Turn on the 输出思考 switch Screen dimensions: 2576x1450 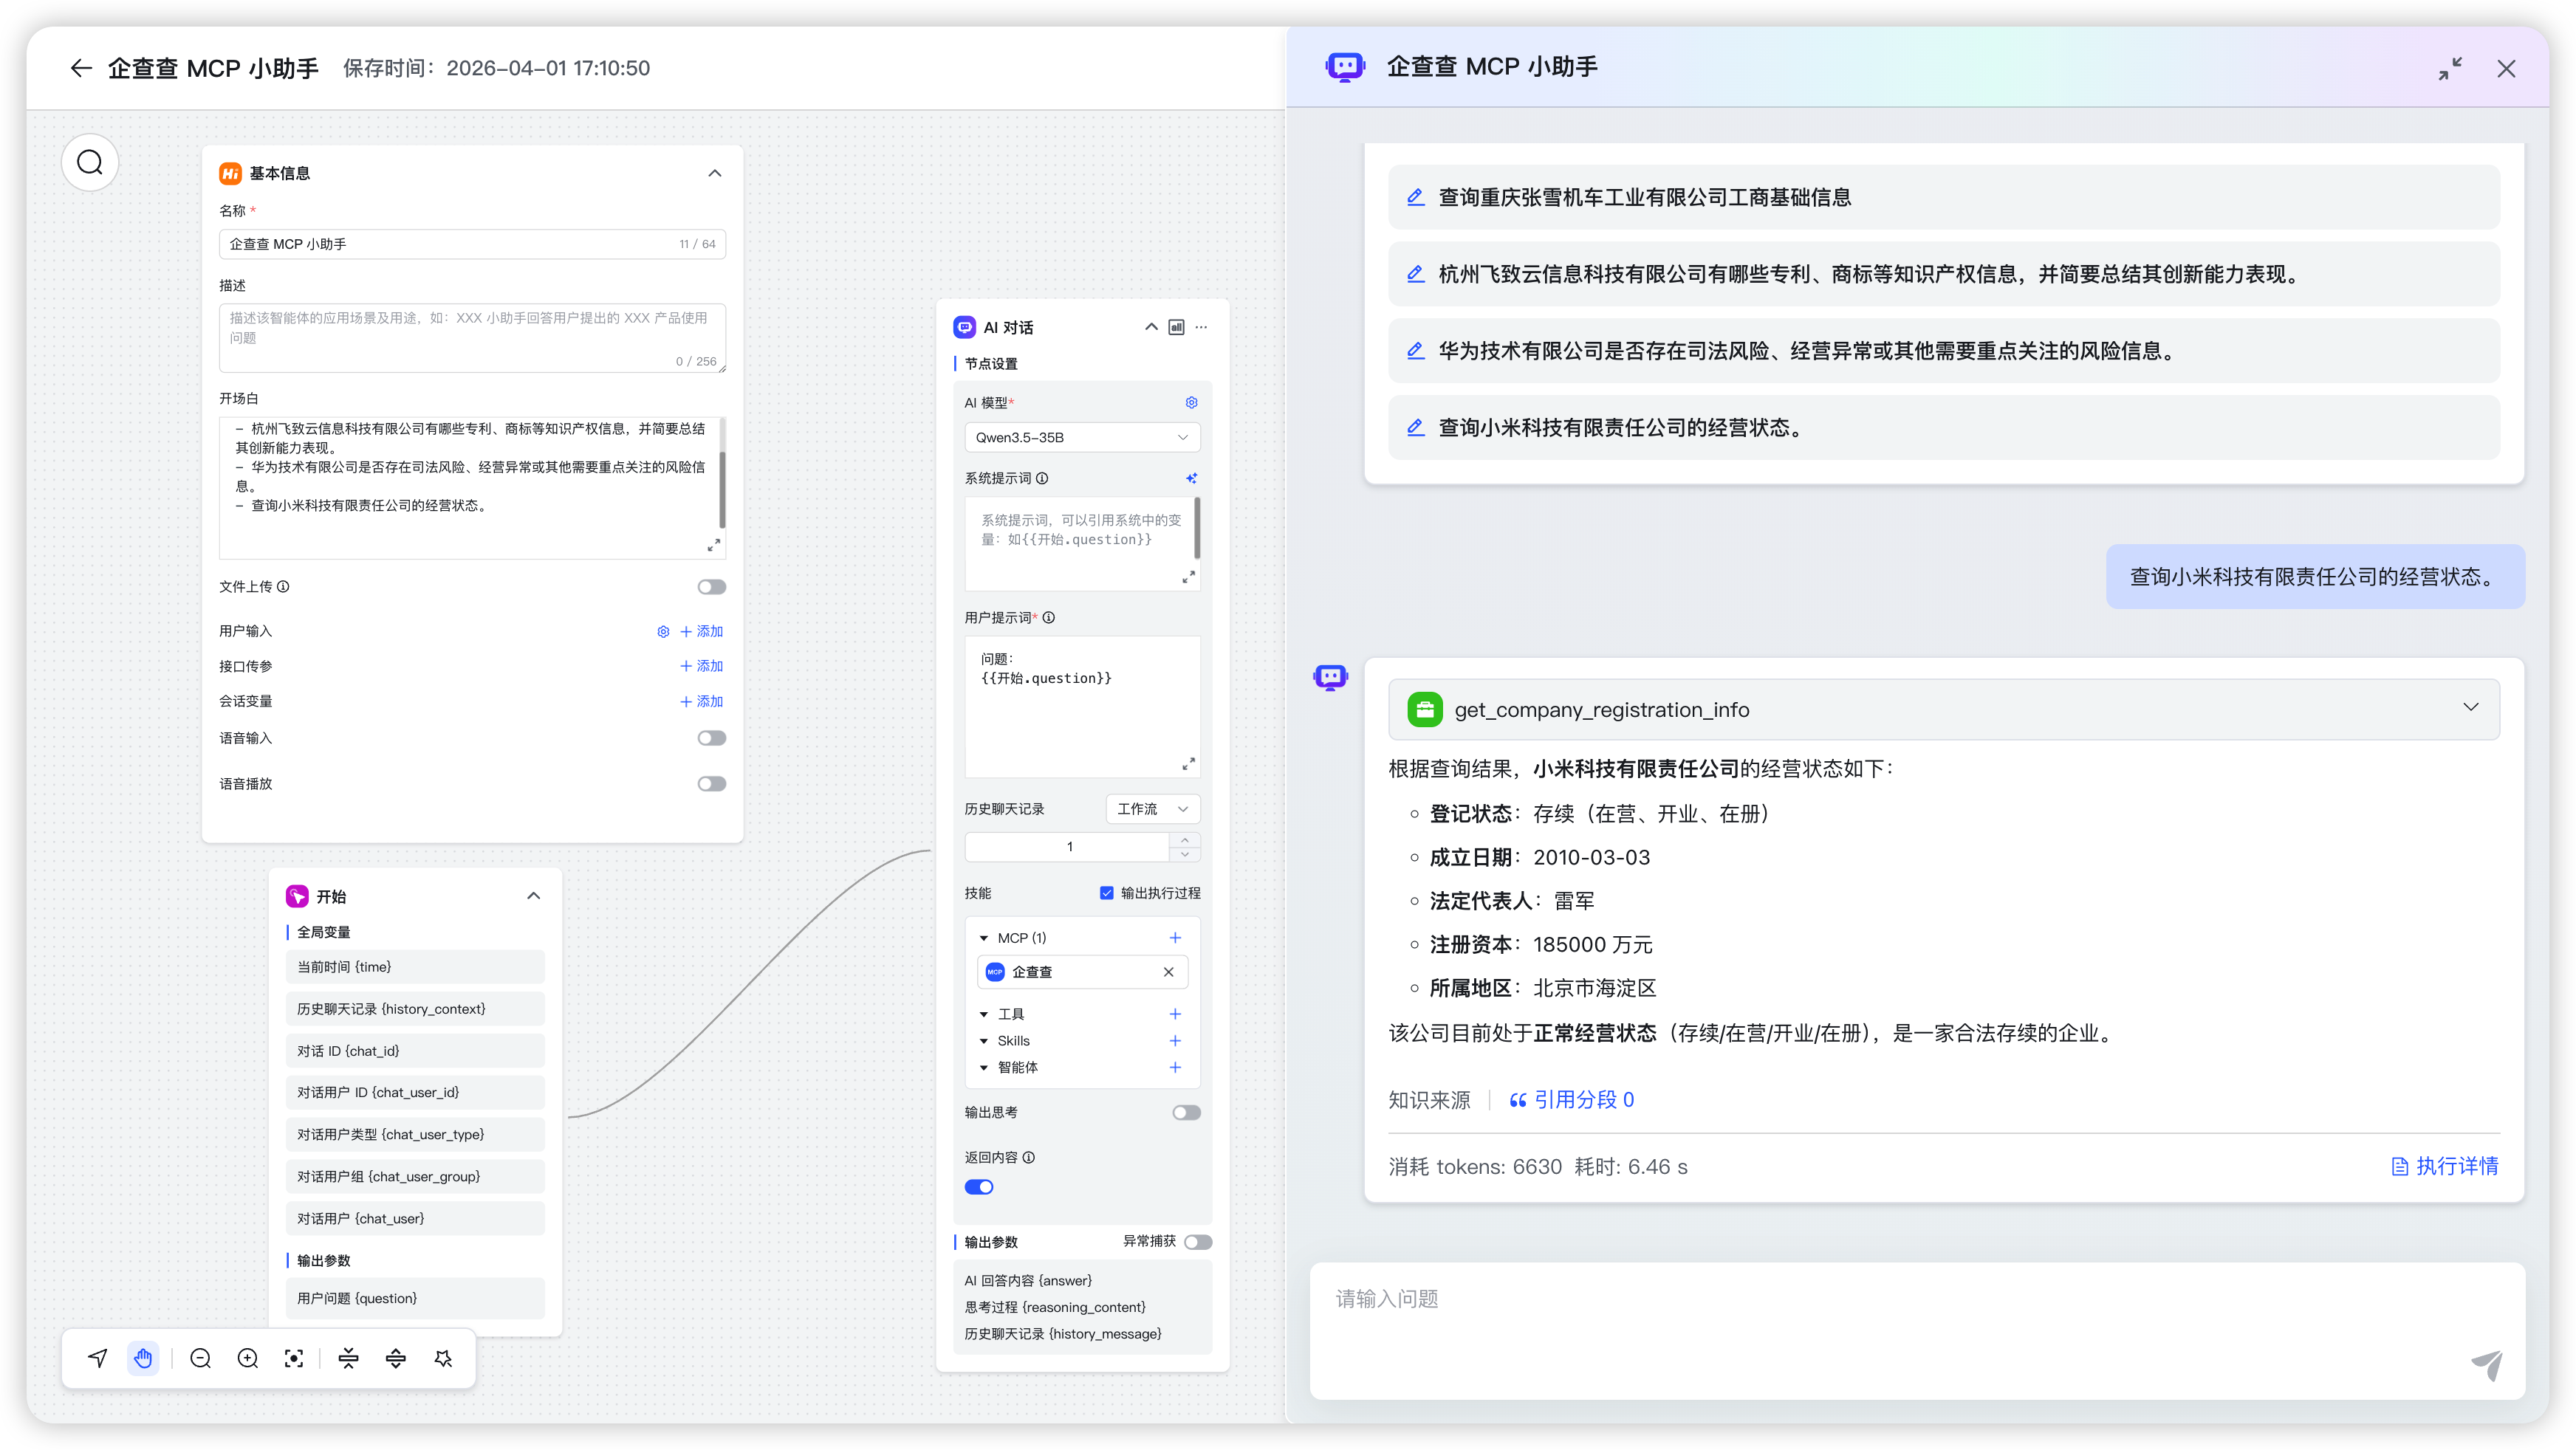coord(1186,1112)
